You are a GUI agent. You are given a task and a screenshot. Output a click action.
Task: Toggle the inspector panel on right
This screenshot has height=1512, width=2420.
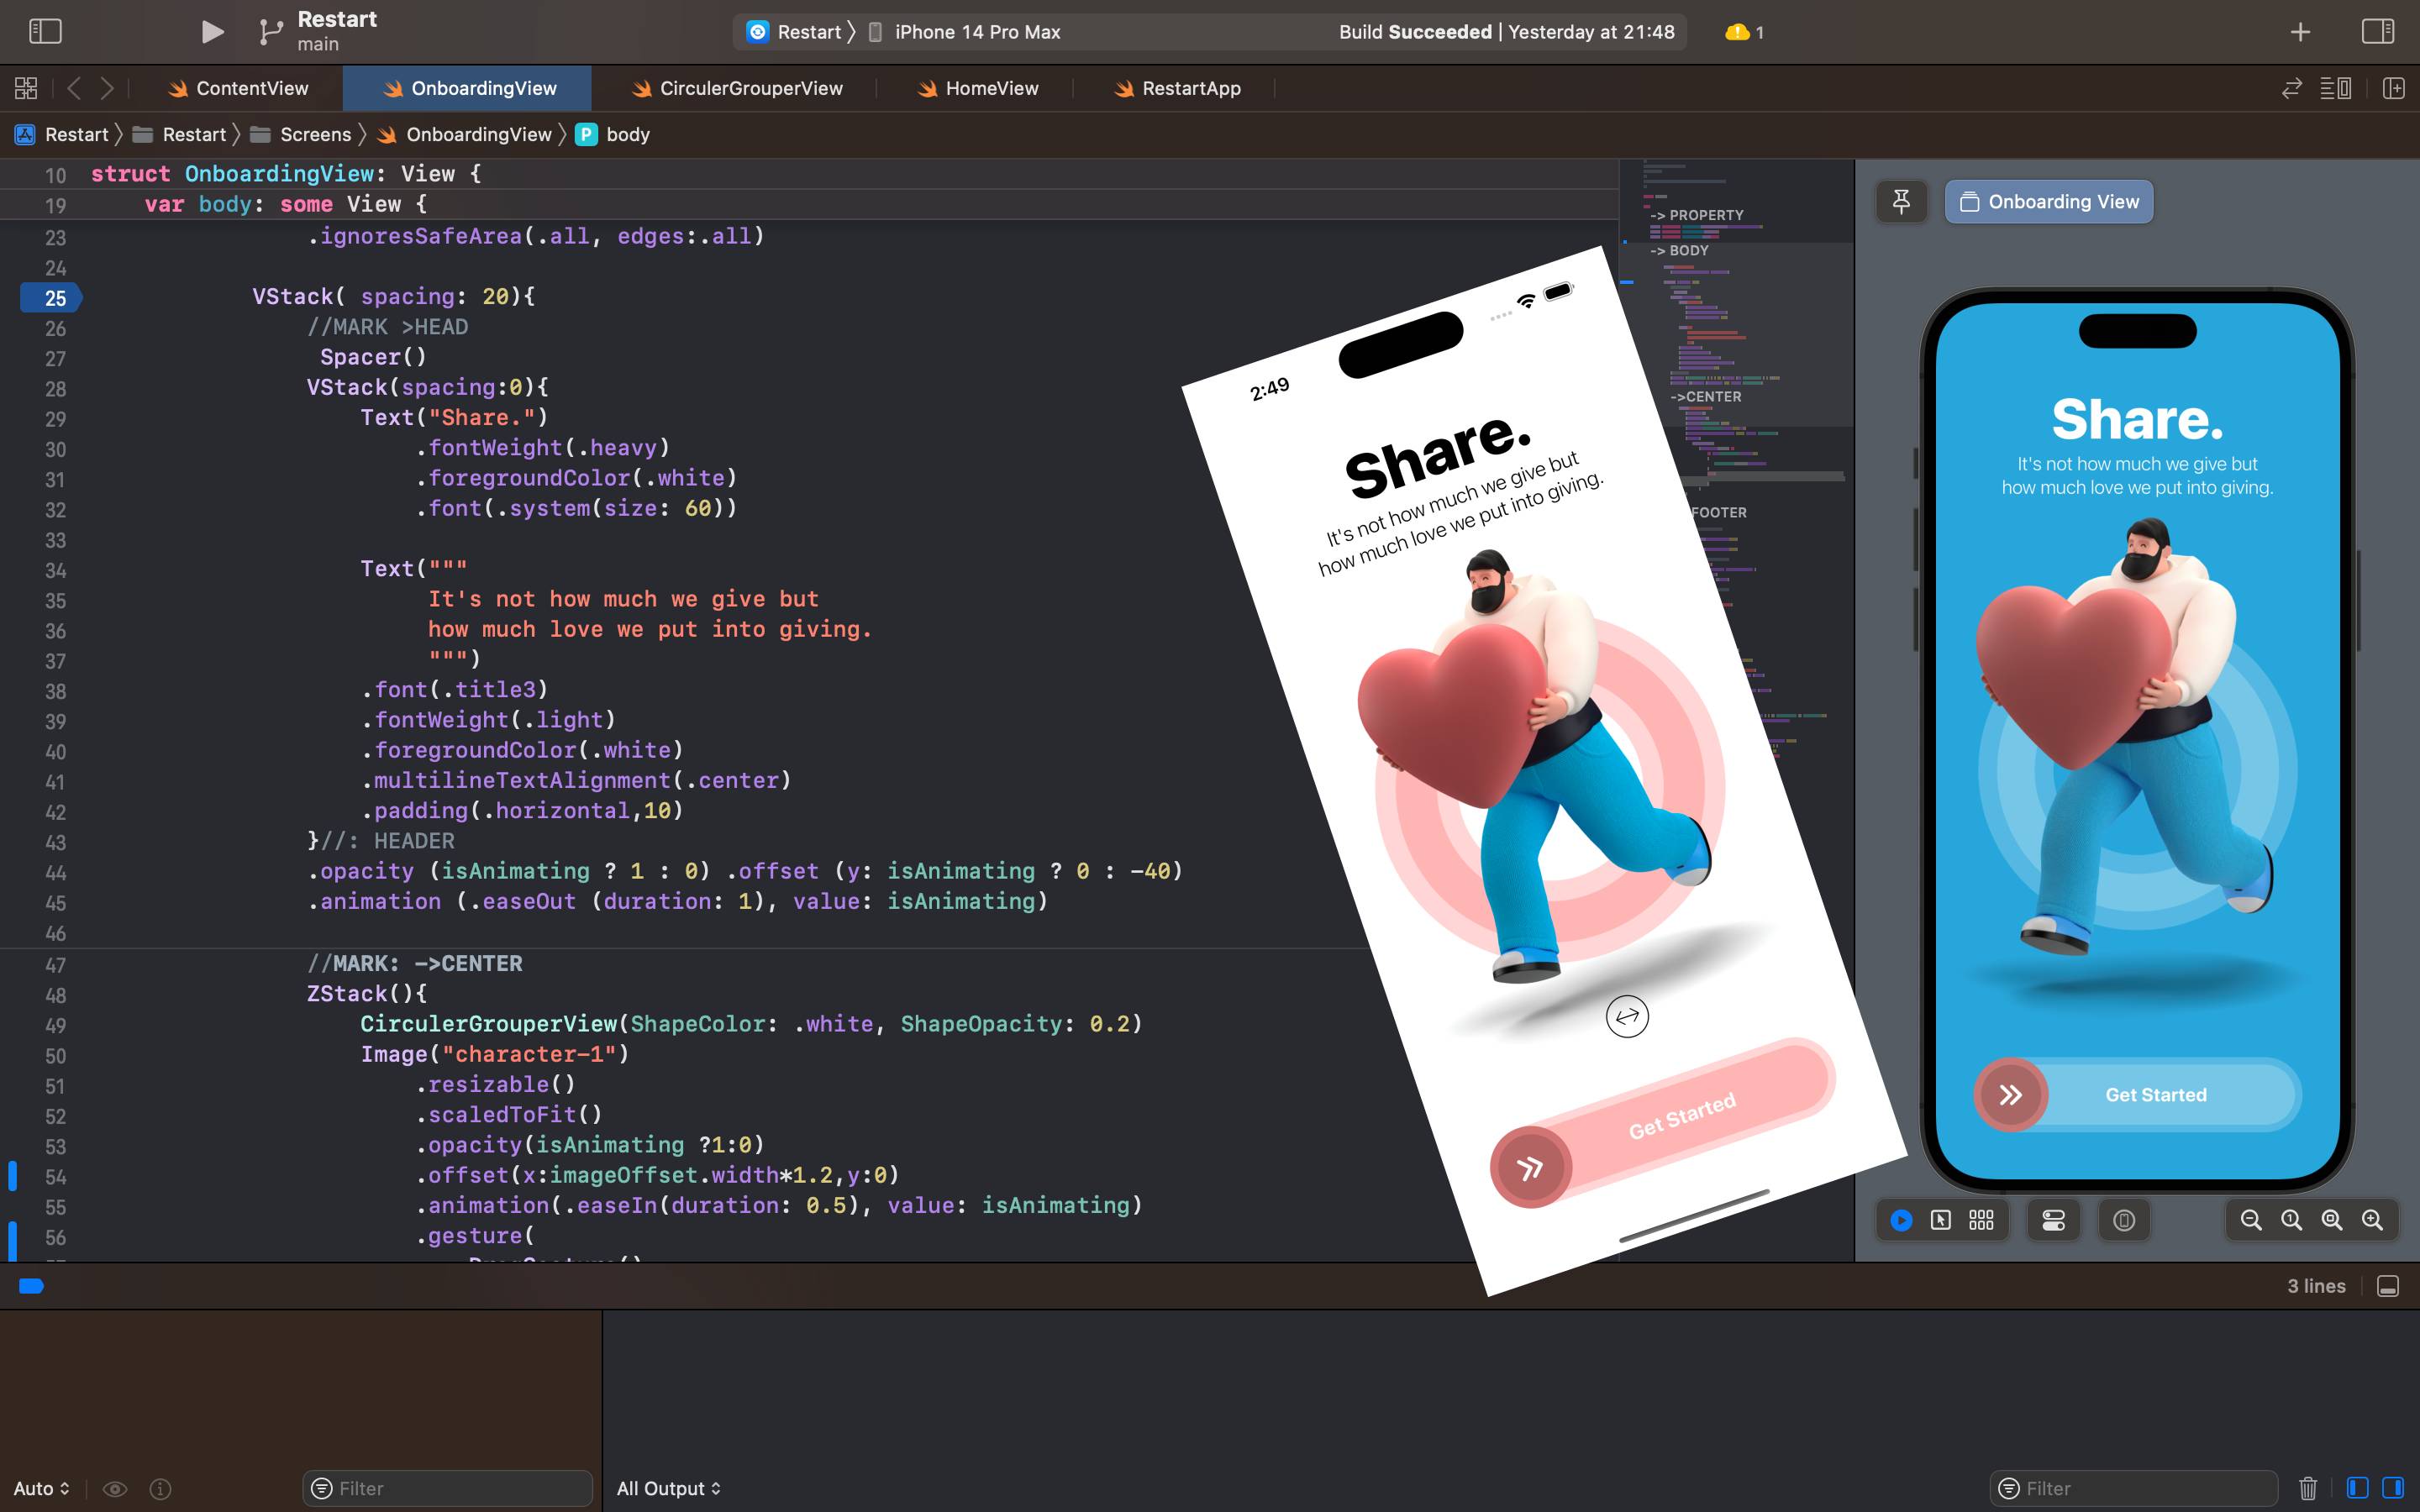click(x=2377, y=32)
